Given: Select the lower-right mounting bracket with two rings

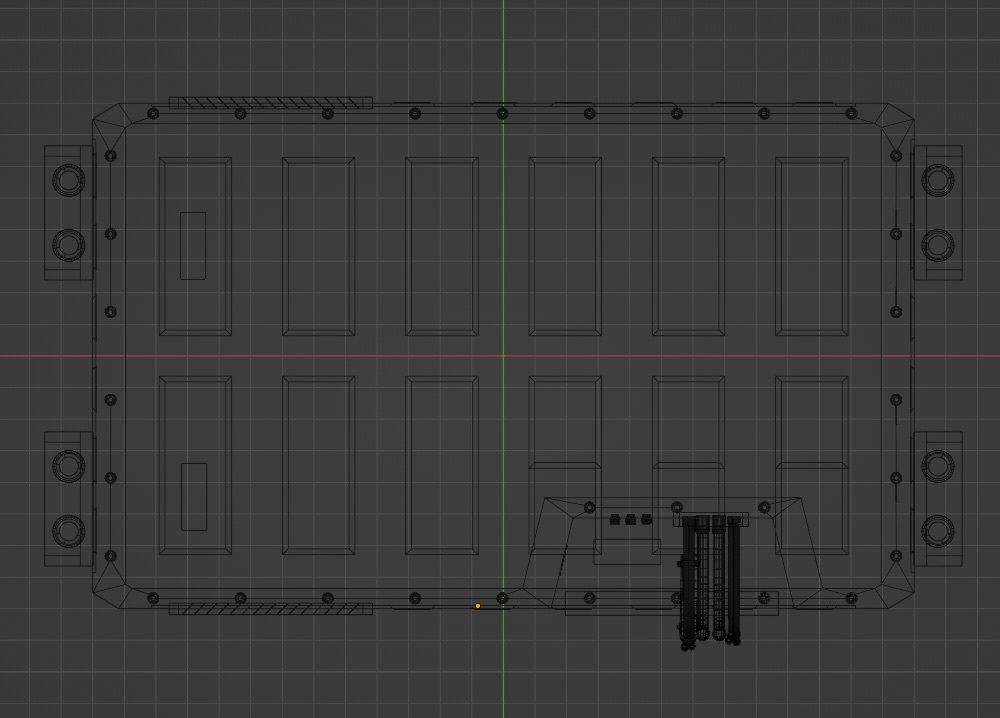Looking at the screenshot, I should (x=938, y=499).
